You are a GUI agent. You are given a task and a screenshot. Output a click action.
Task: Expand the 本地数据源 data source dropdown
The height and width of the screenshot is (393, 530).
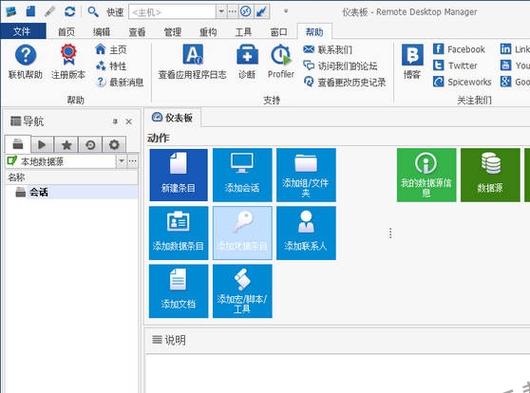(121, 162)
